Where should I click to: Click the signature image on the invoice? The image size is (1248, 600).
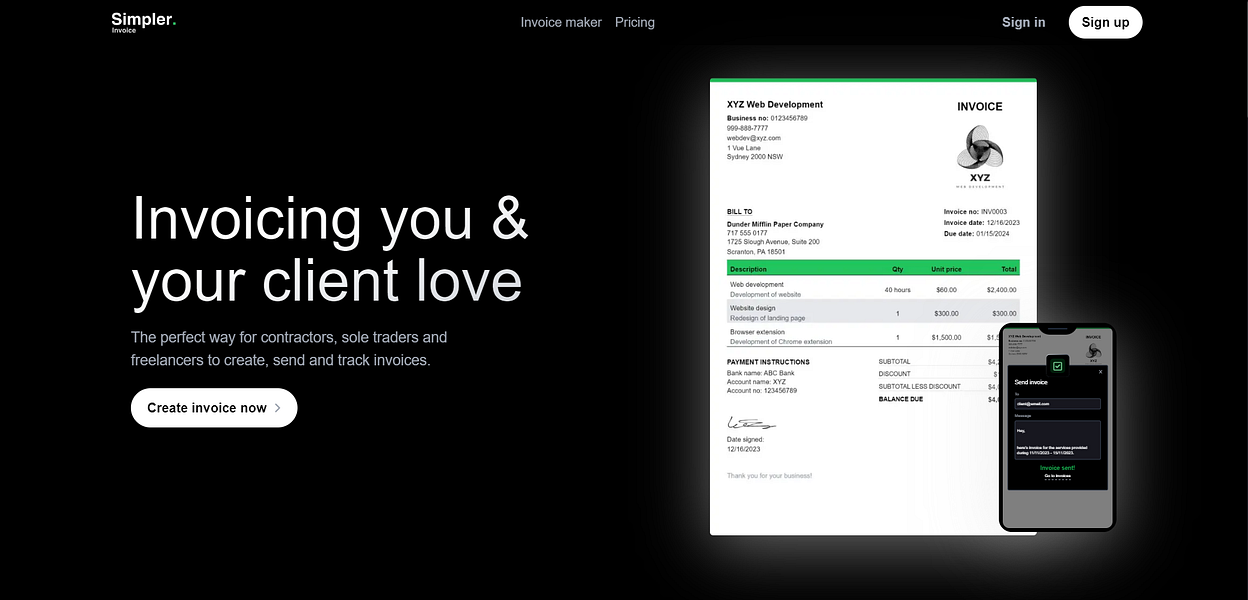pos(752,423)
